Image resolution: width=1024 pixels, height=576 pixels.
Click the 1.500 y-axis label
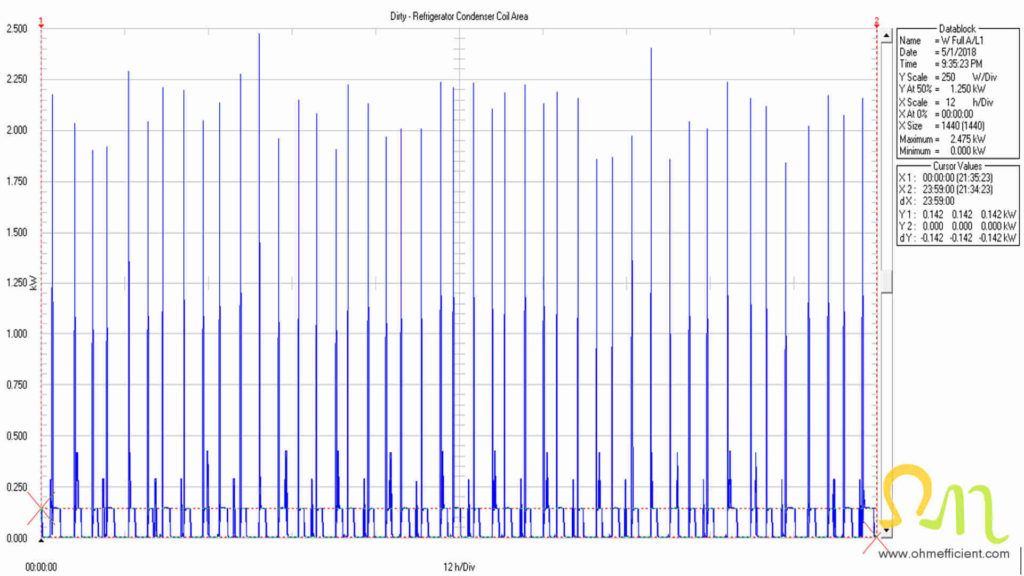tap(16, 232)
